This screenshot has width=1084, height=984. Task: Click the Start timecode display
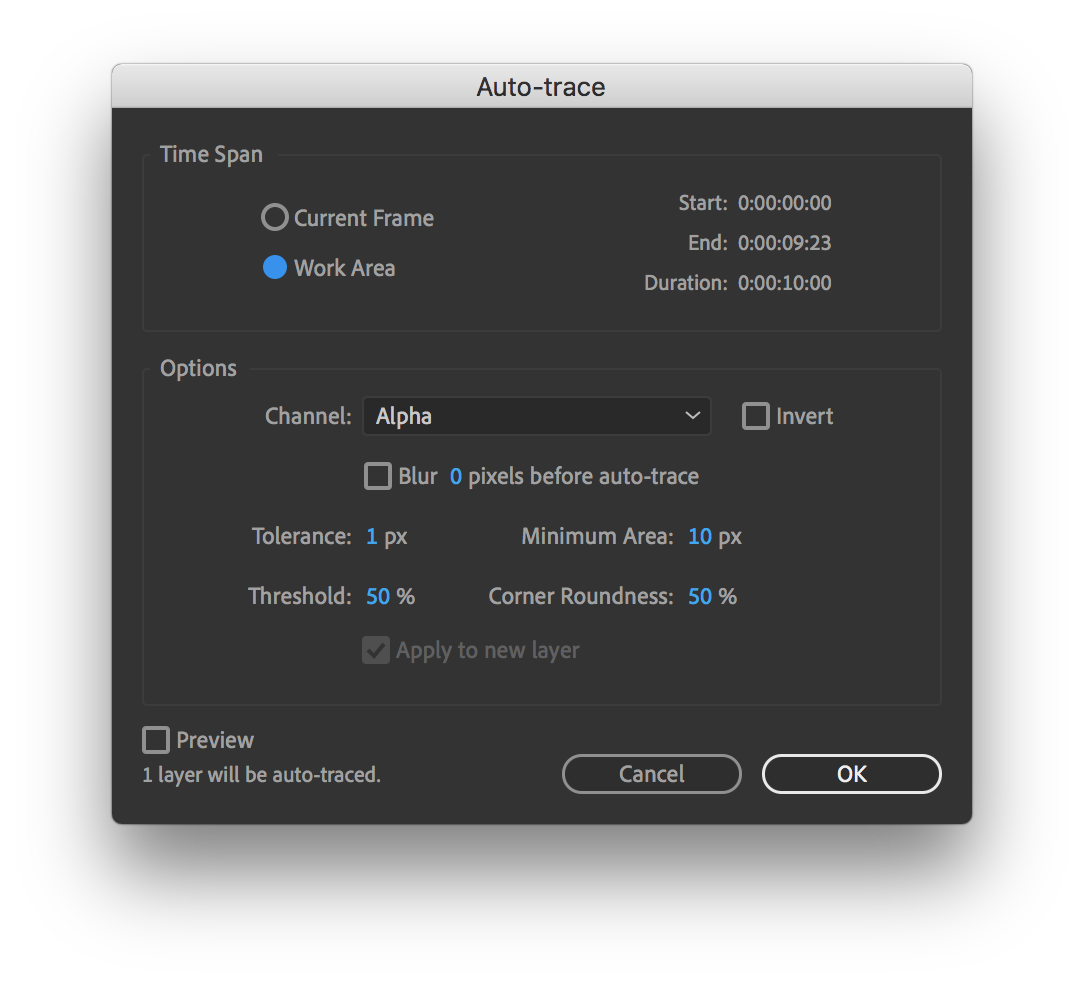click(784, 203)
